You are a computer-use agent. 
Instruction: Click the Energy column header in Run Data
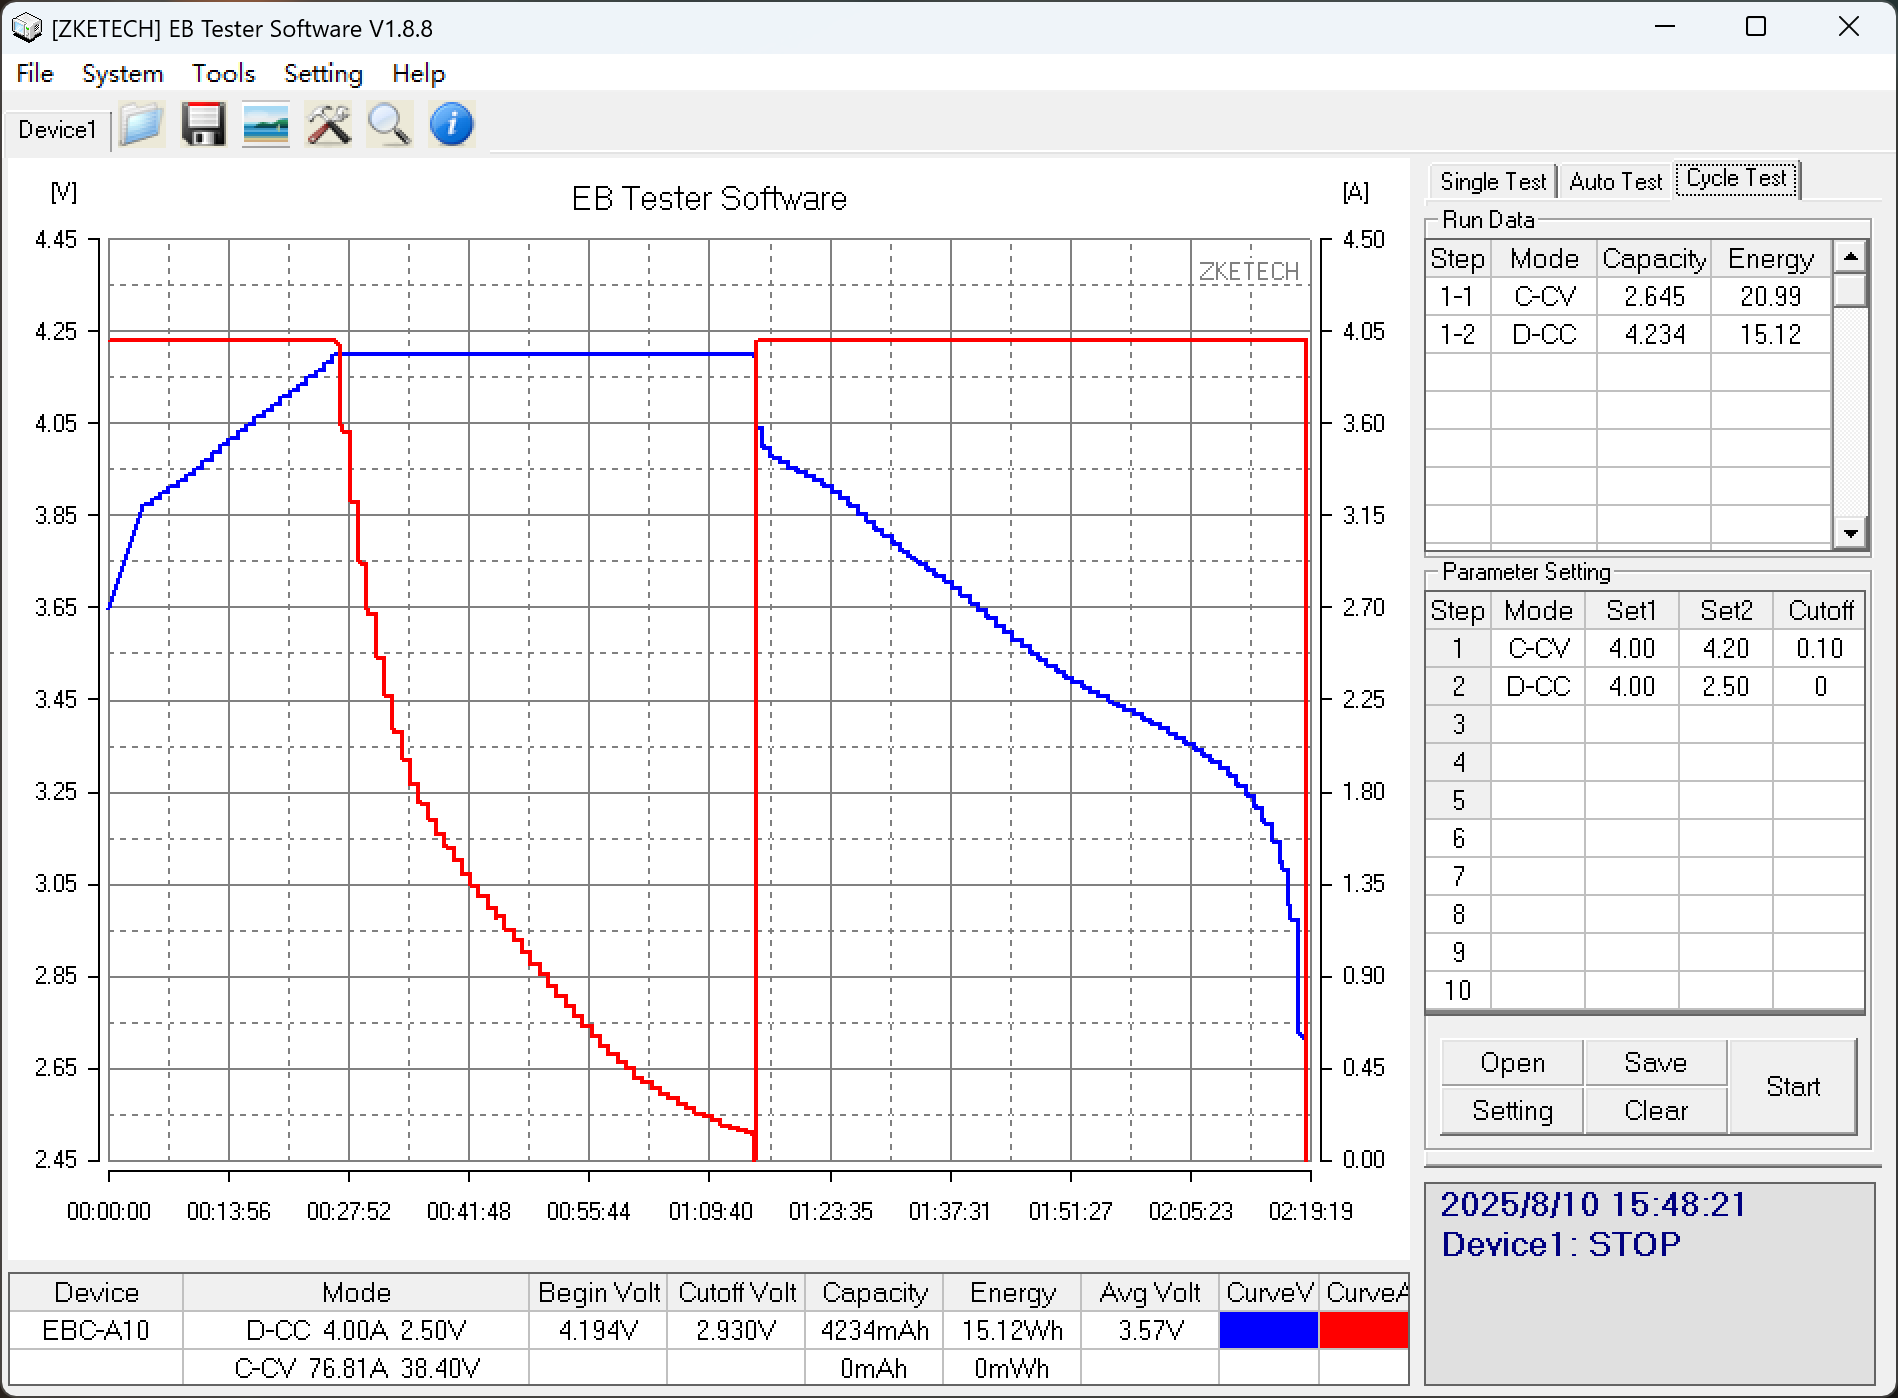pyautogui.click(x=1770, y=259)
